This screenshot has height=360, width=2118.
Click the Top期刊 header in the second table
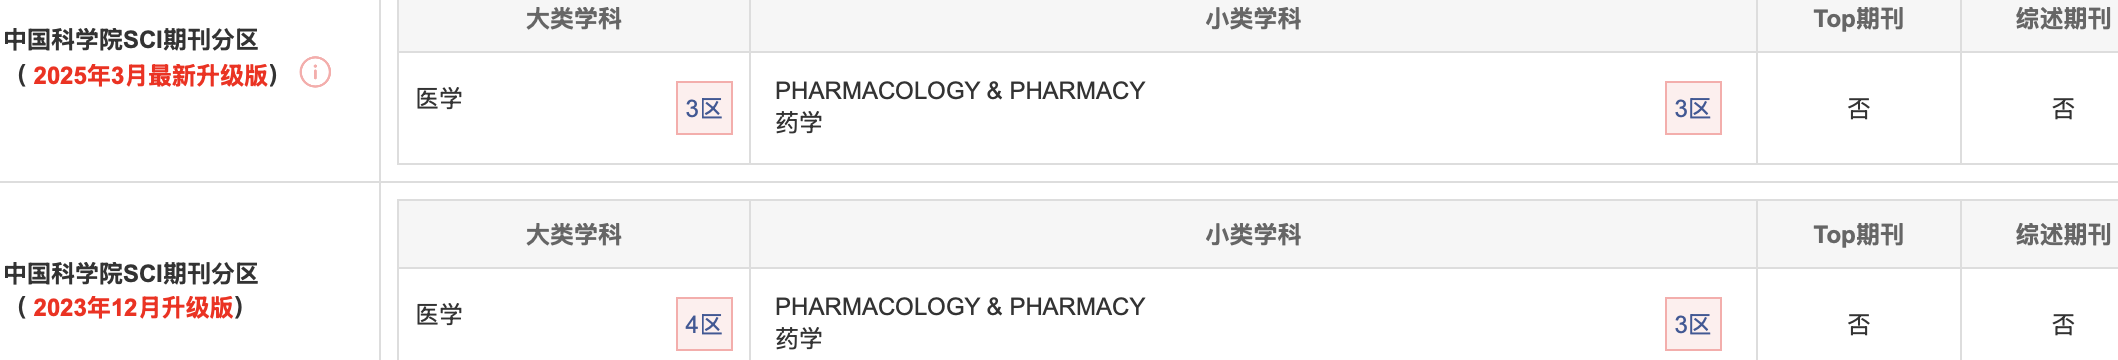tap(1859, 235)
